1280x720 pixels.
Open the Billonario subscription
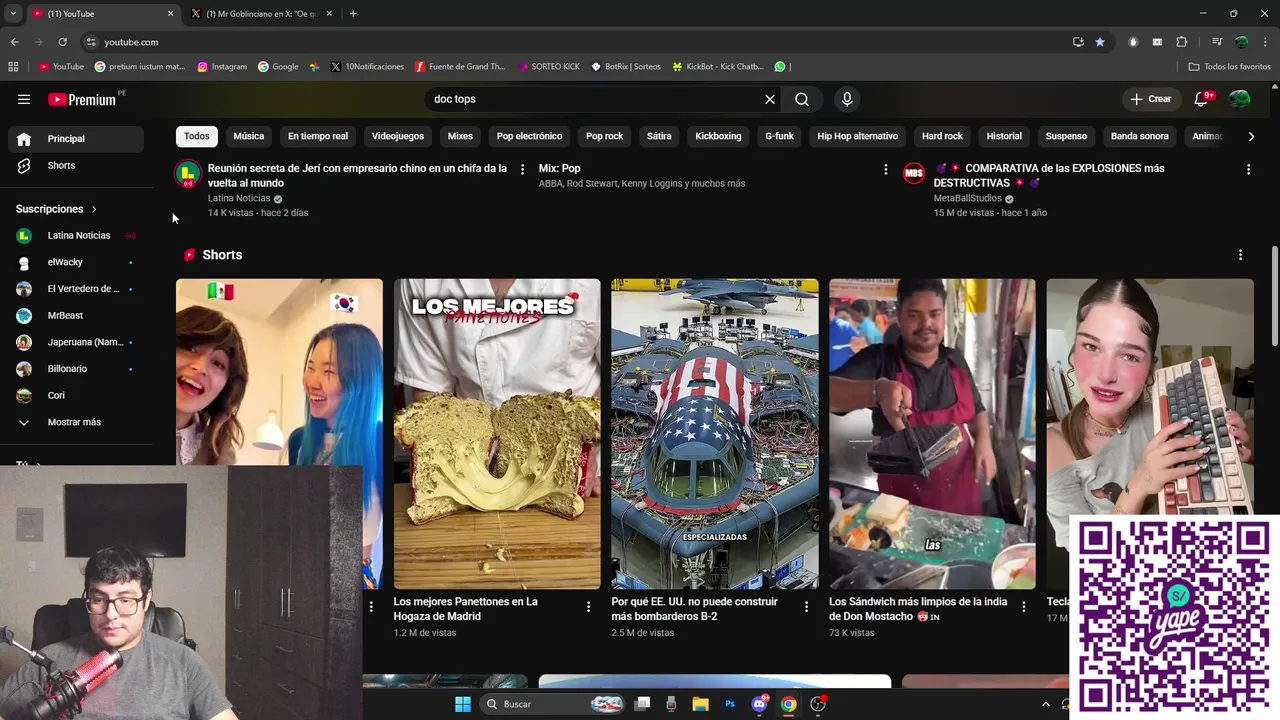click(78, 369)
